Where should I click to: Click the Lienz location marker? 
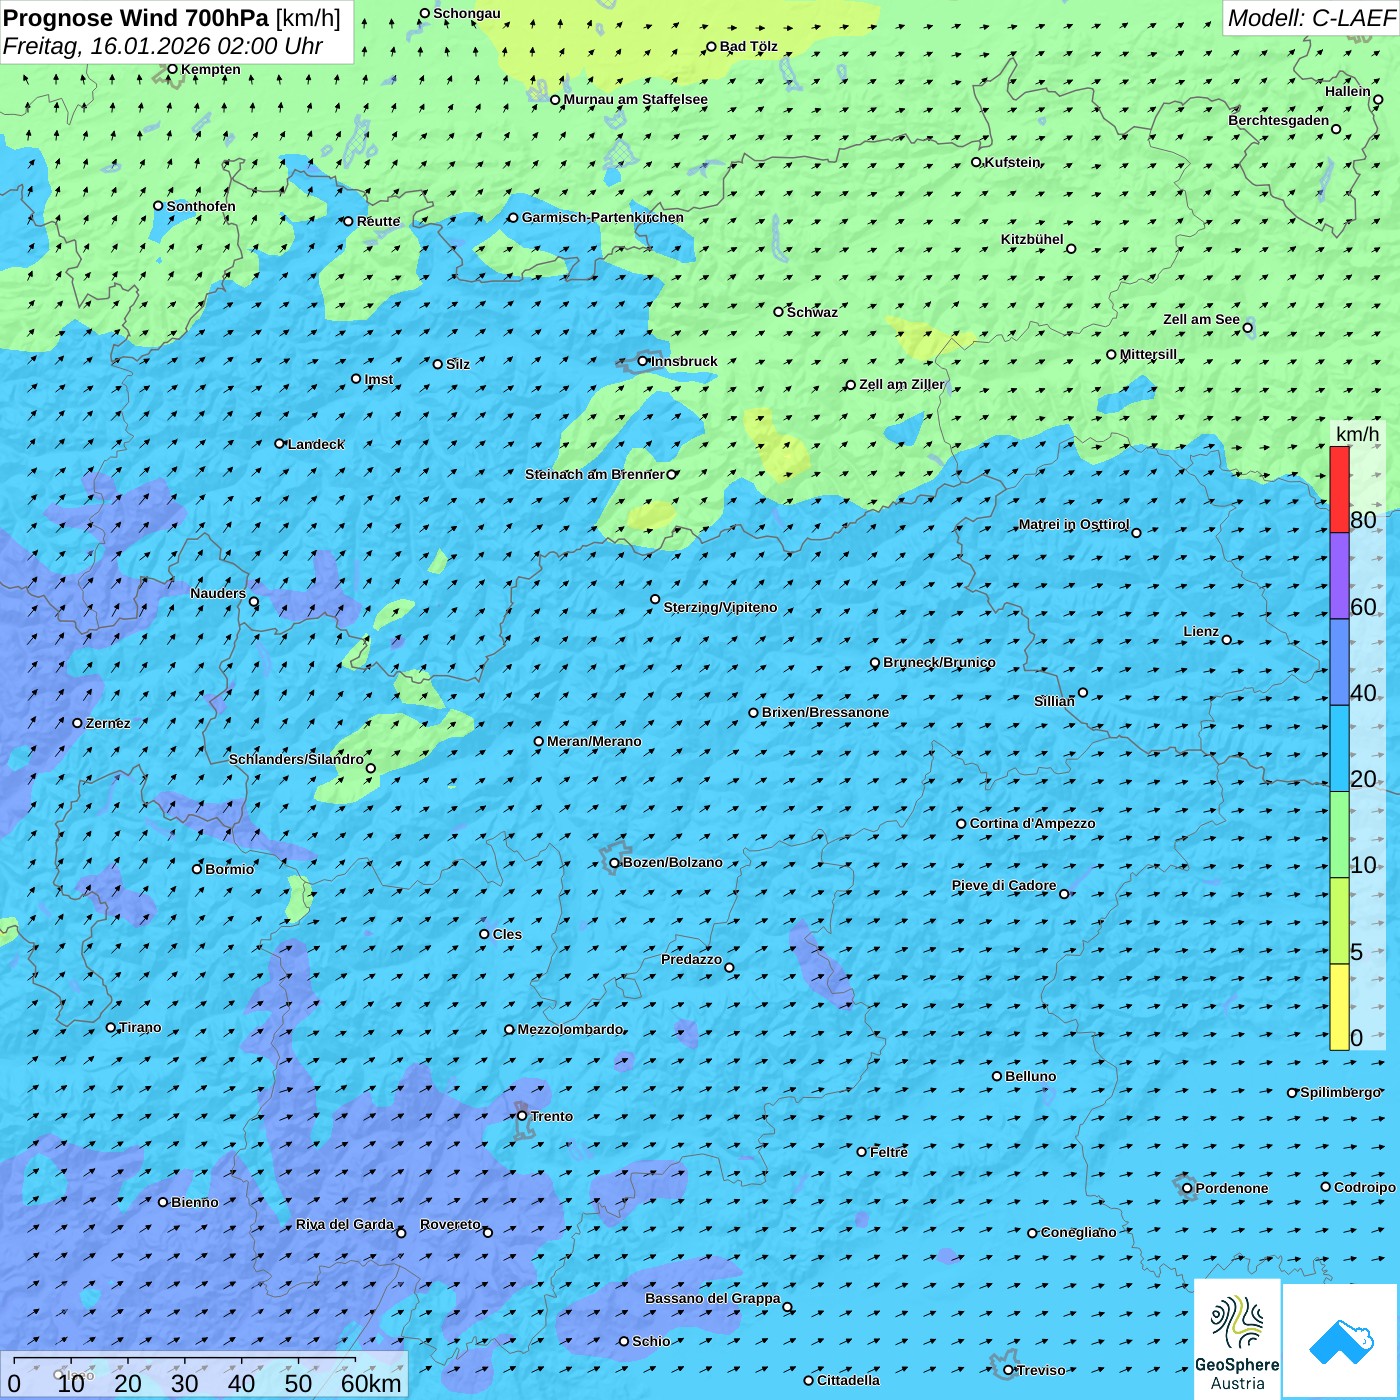[1227, 640]
